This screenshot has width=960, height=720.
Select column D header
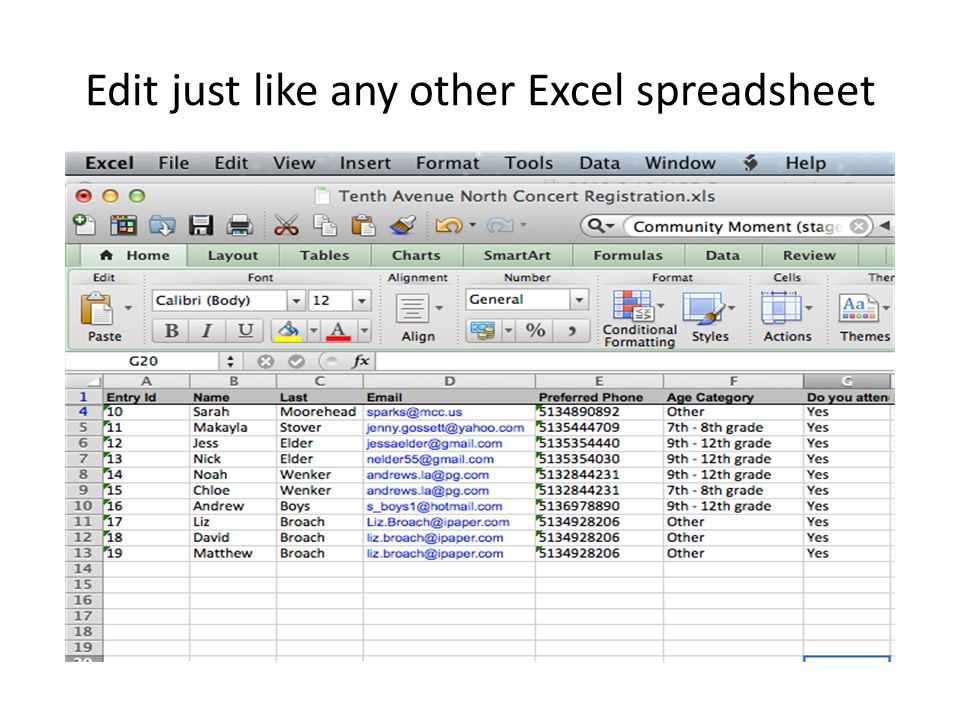[449, 381]
